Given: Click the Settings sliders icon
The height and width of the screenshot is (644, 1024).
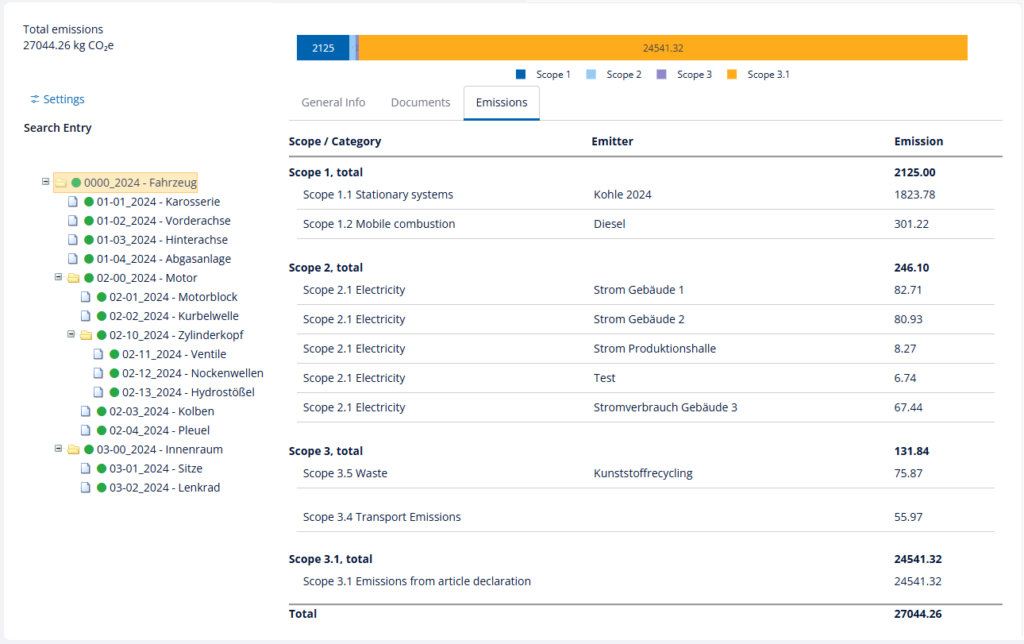Looking at the screenshot, I should click(35, 100).
